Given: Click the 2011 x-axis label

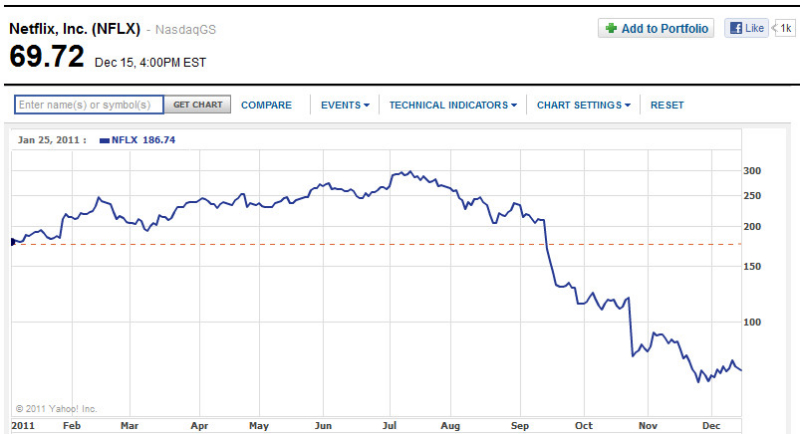Looking at the screenshot, I should point(23,426).
